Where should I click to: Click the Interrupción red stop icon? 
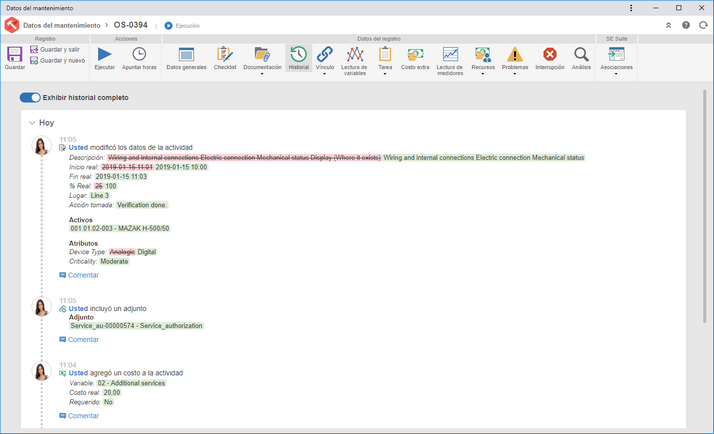pyautogui.click(x=550, y=54)
